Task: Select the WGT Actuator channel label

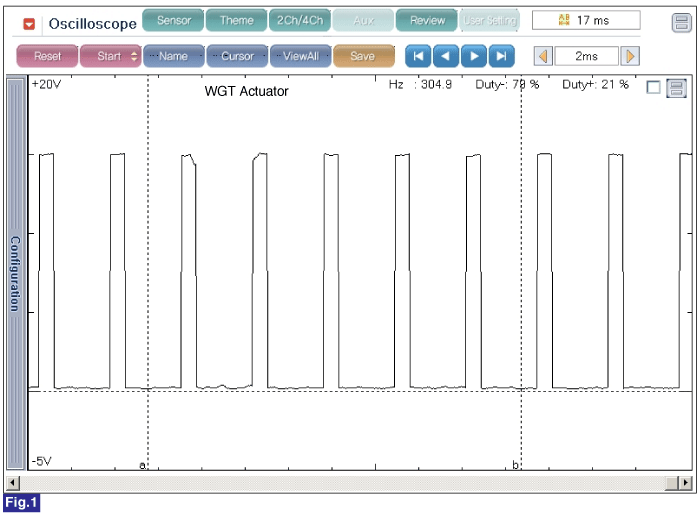Action: click(x=246, y=91)
